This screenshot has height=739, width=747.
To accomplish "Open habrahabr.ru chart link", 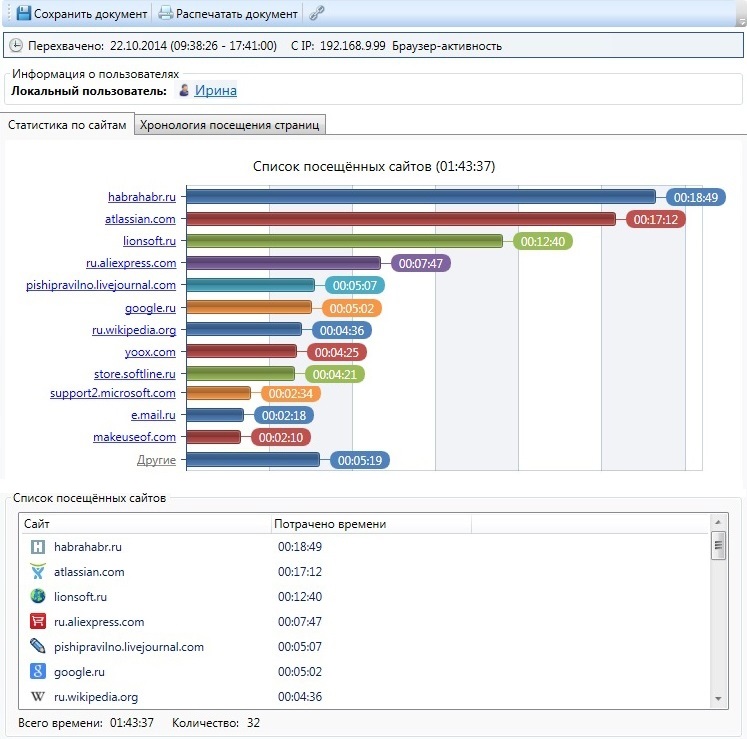I will pos(142,197).
